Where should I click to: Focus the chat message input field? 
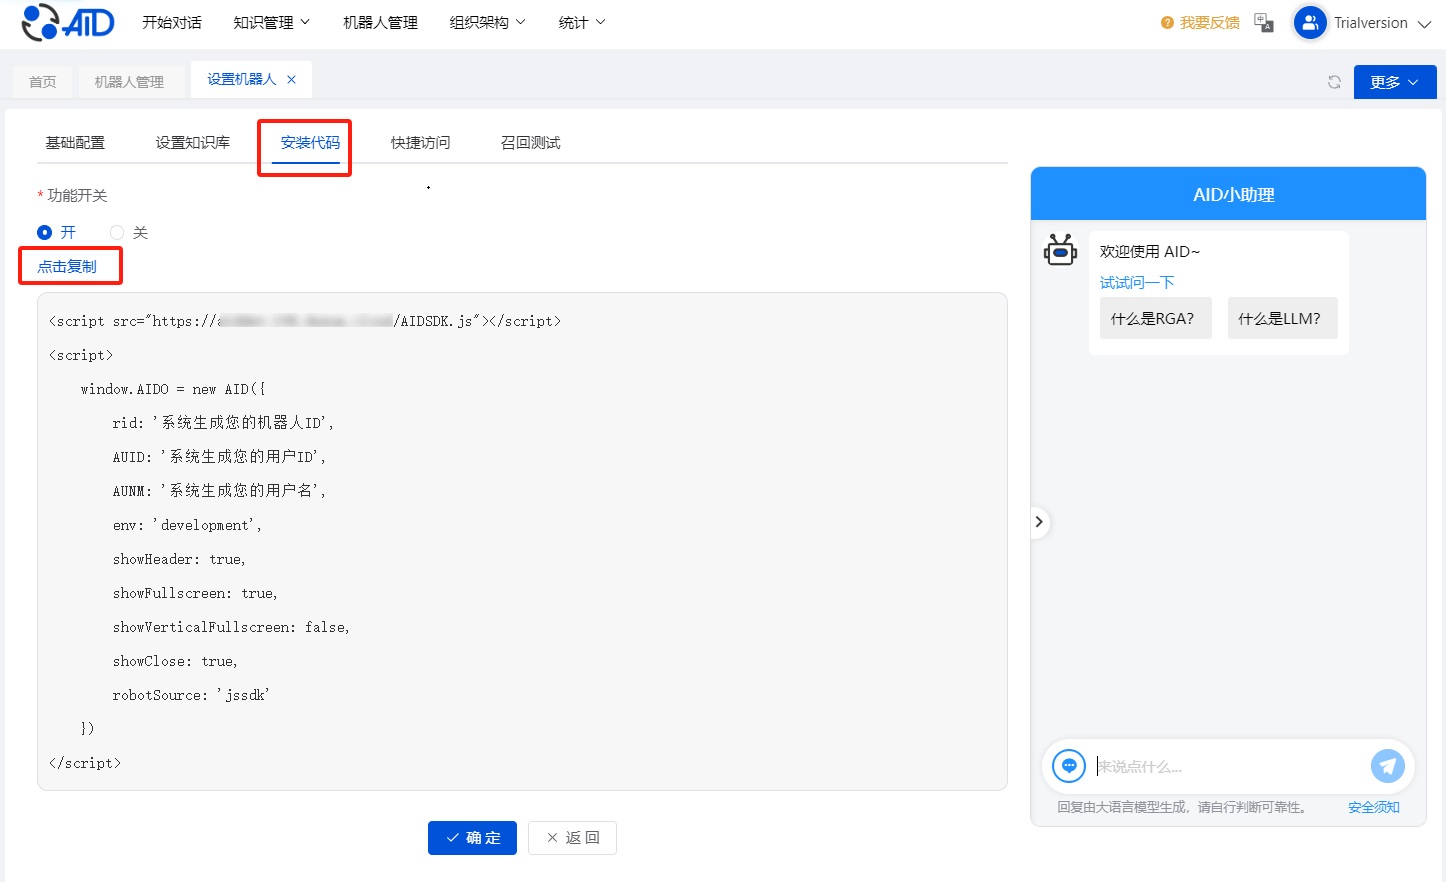click(1230, 766)
